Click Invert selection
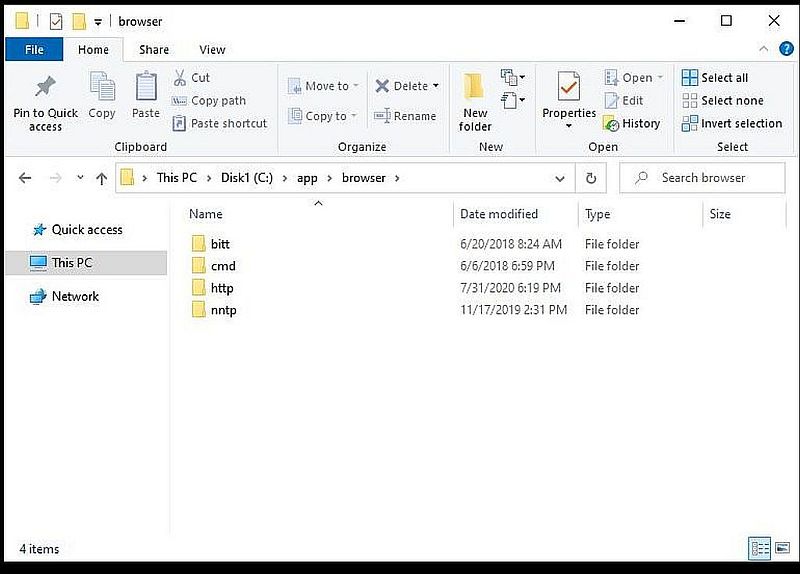This screenshot has width=800, height=574. pyautogui.click(x=732, y=123)
